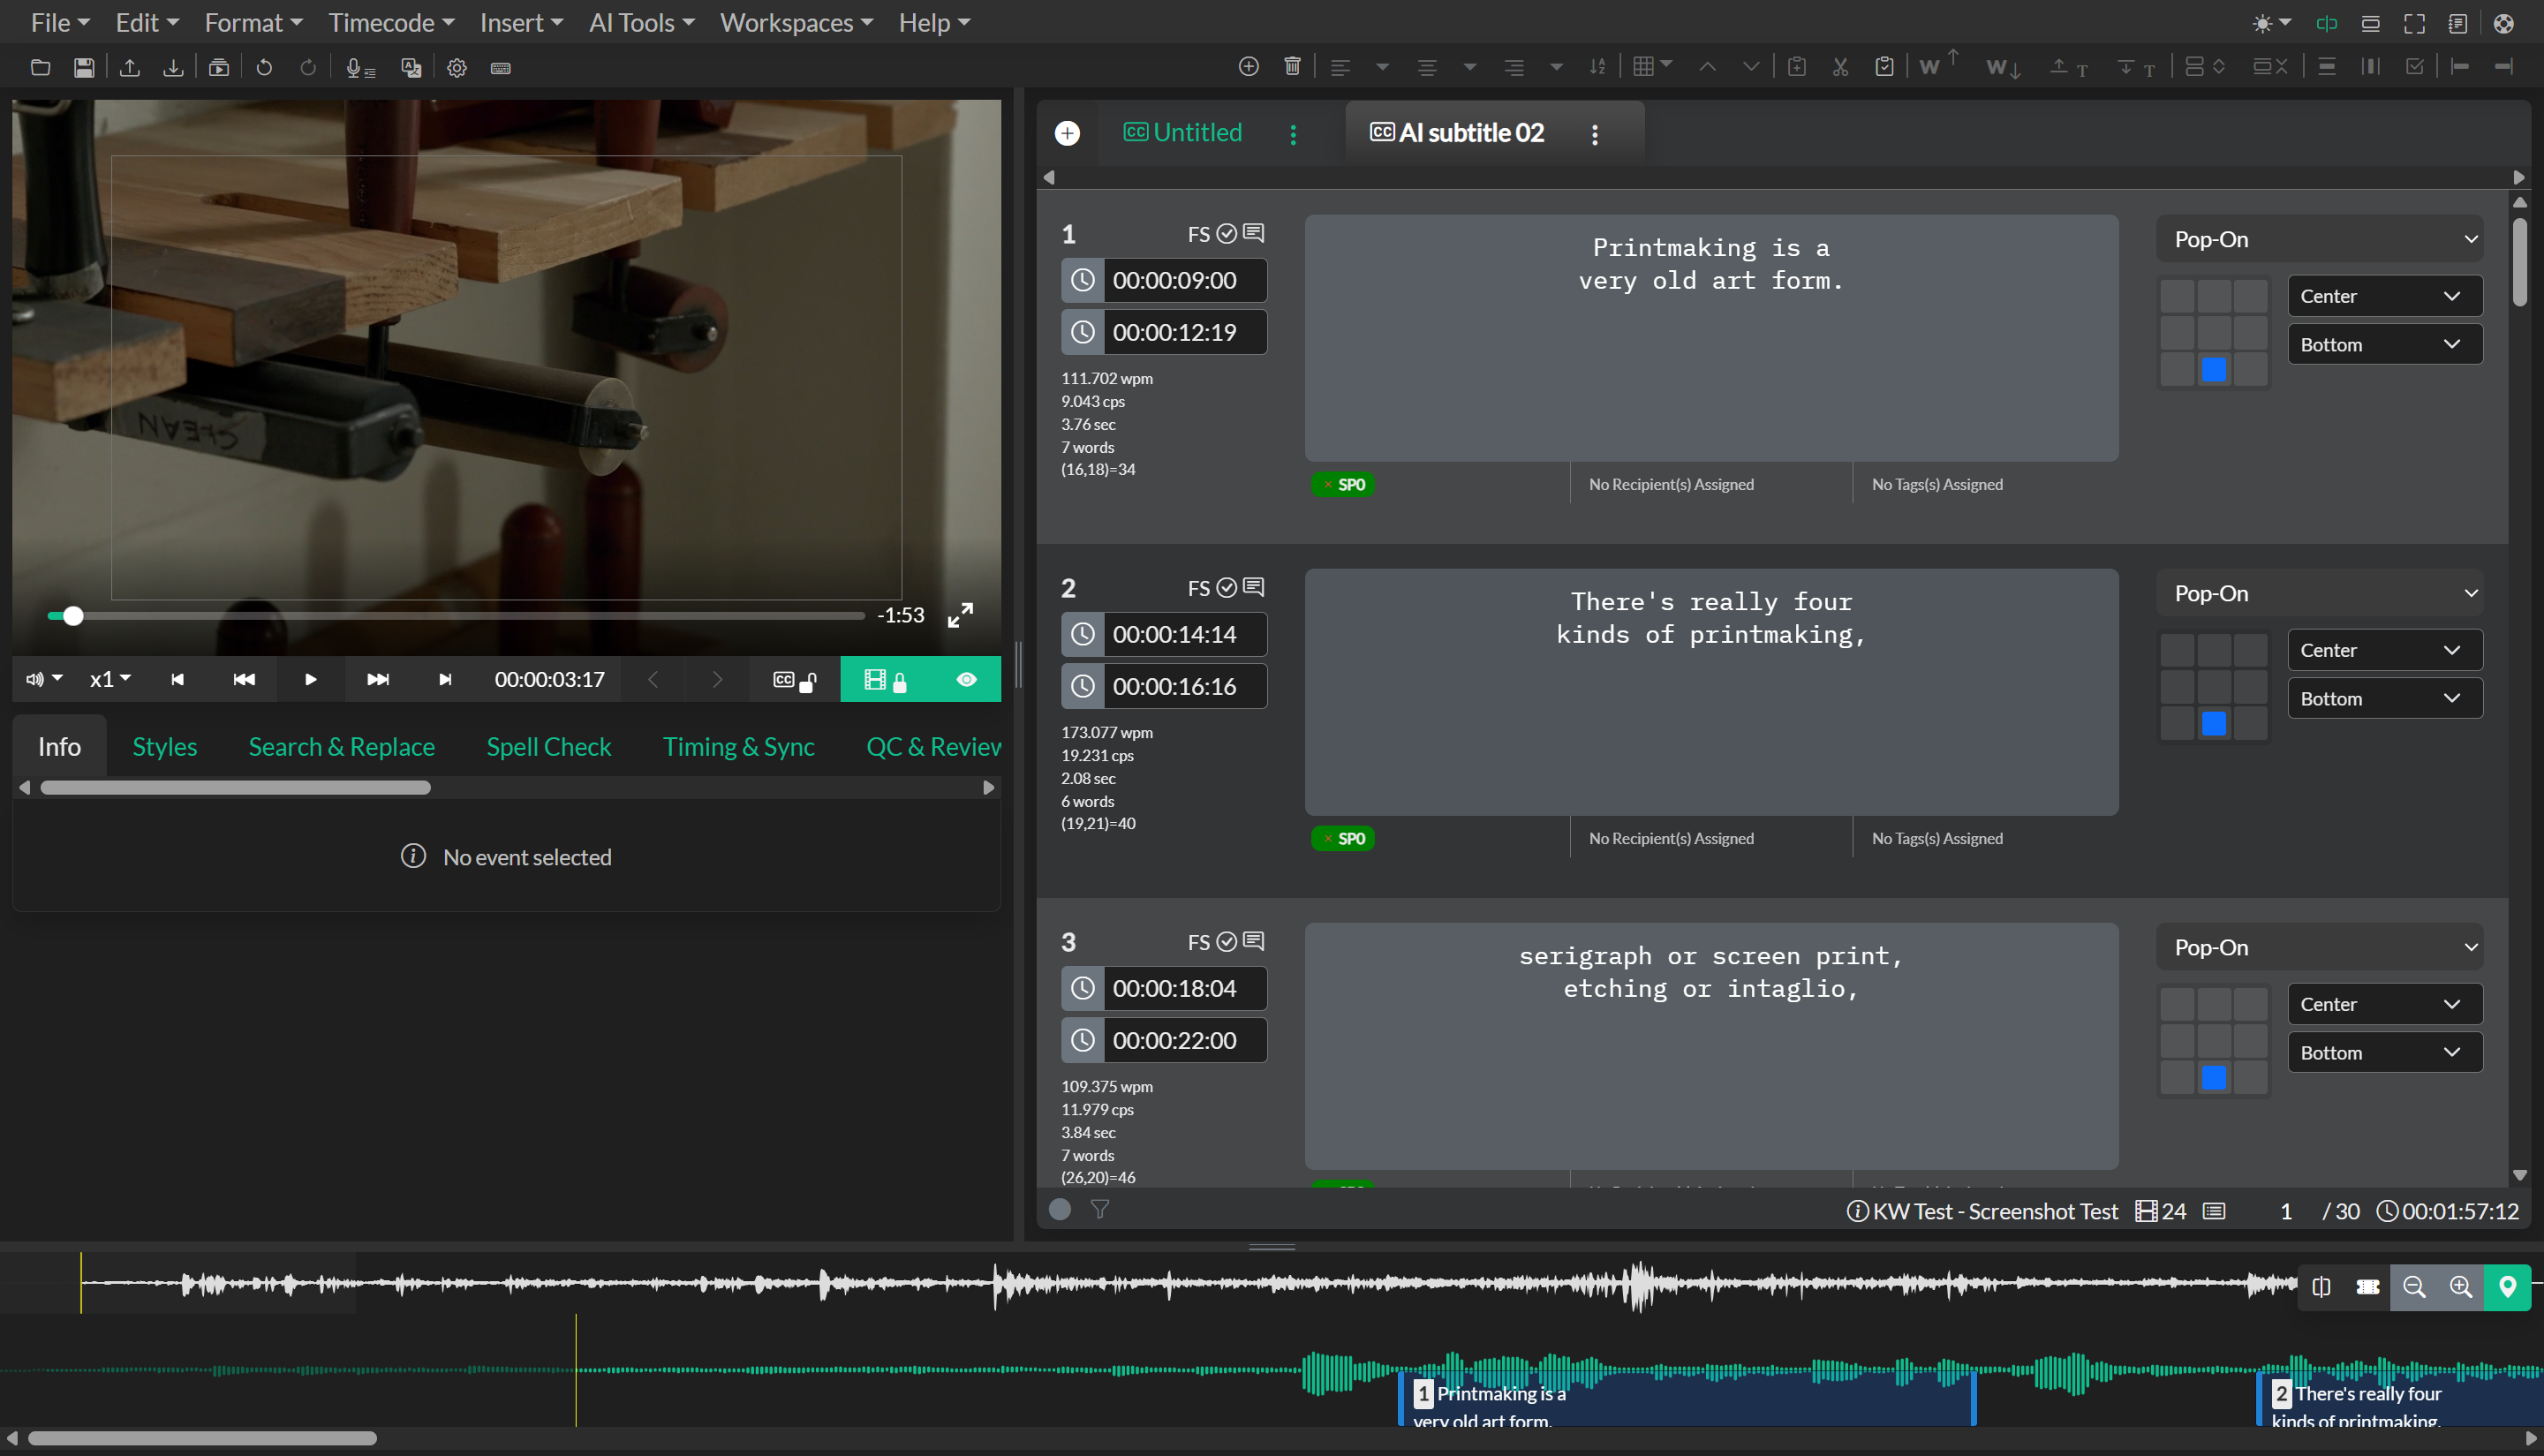Remove the SPO tag from event 1

(1327, 484)
